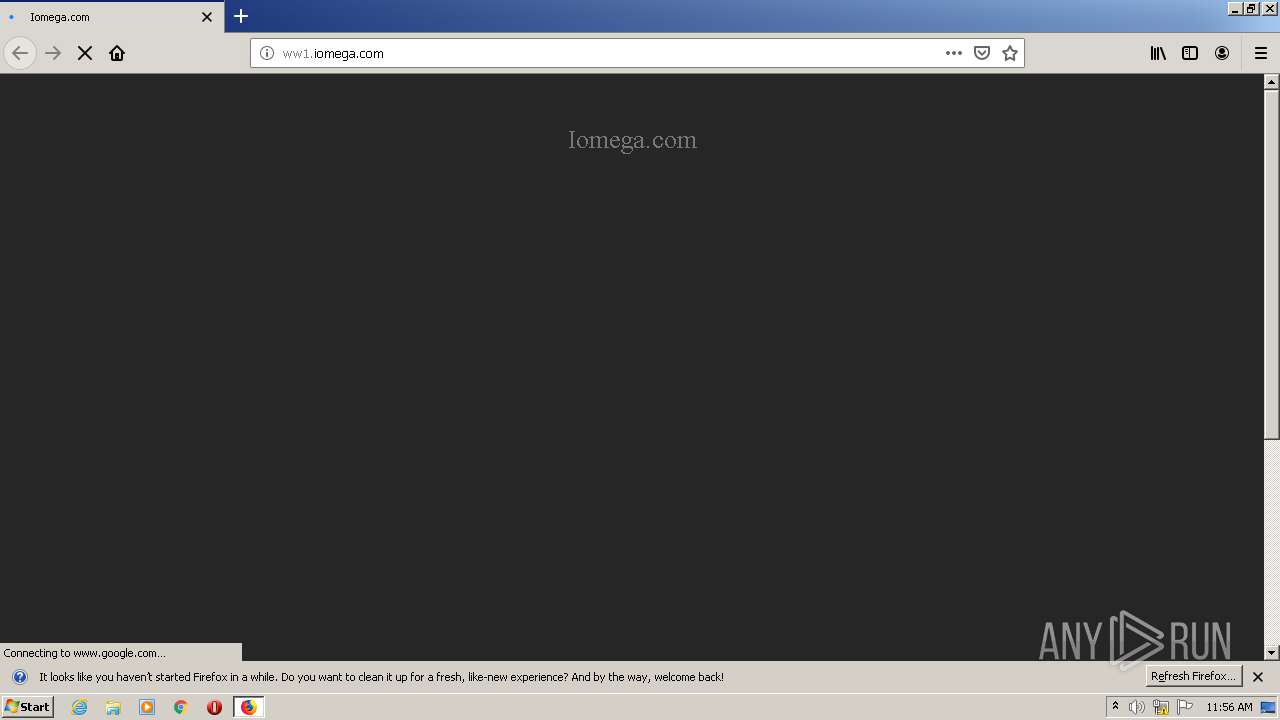Go forward to the next page
The image size is (1280, 720).
53,53
